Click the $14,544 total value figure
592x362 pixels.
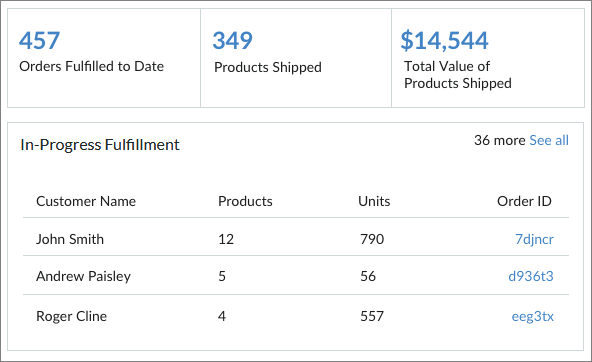pos(444,40)
